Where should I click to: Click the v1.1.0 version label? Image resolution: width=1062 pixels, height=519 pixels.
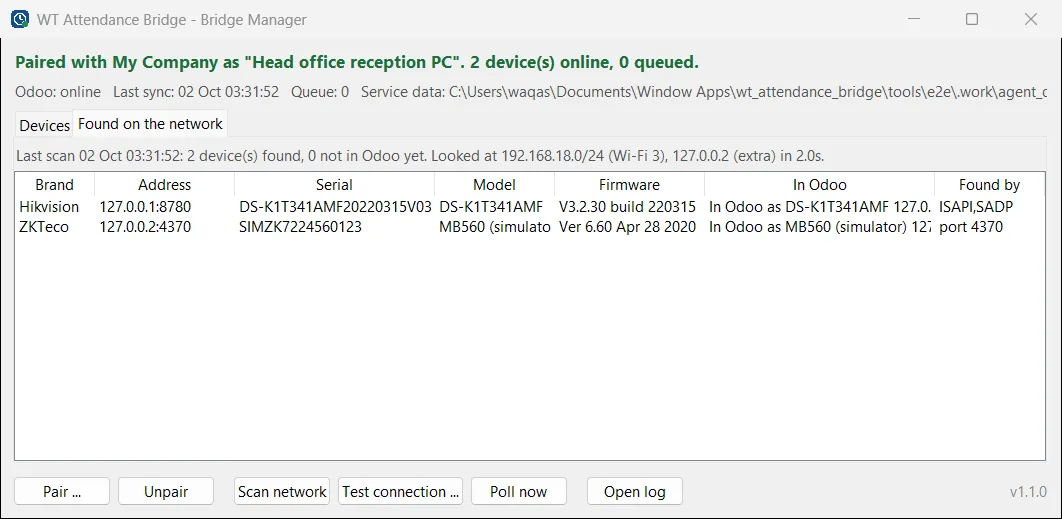(x=1028, y=492)
